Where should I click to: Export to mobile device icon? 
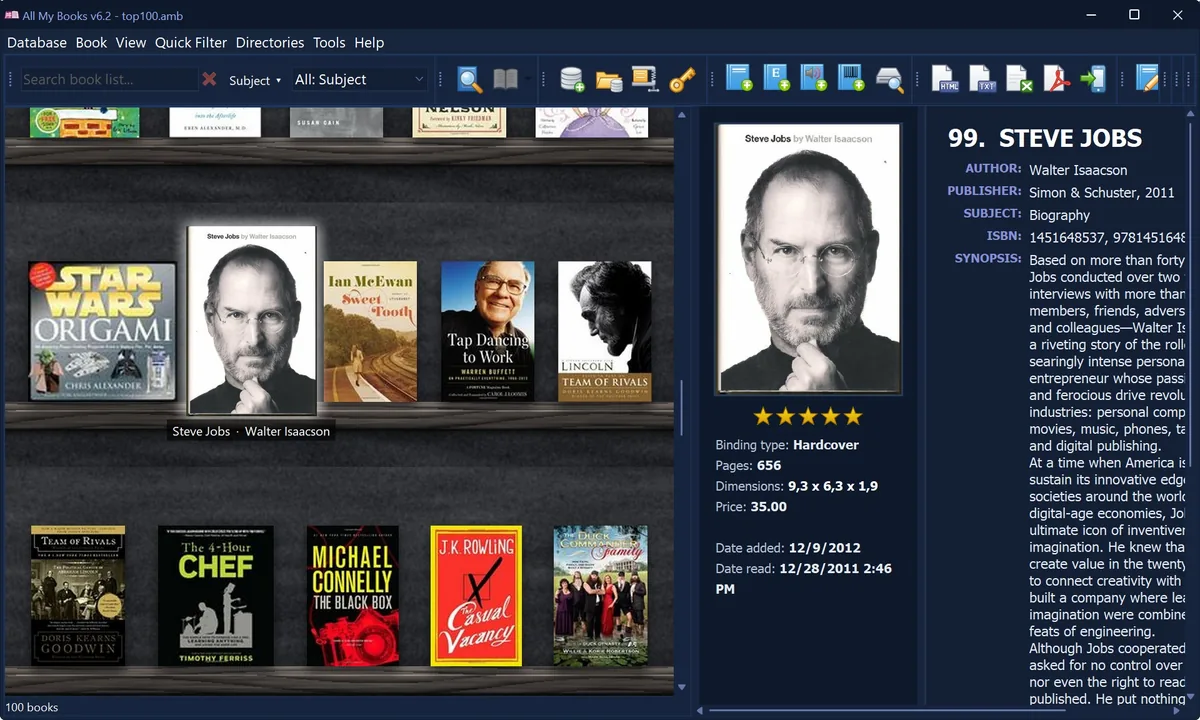coord(1093,79)
